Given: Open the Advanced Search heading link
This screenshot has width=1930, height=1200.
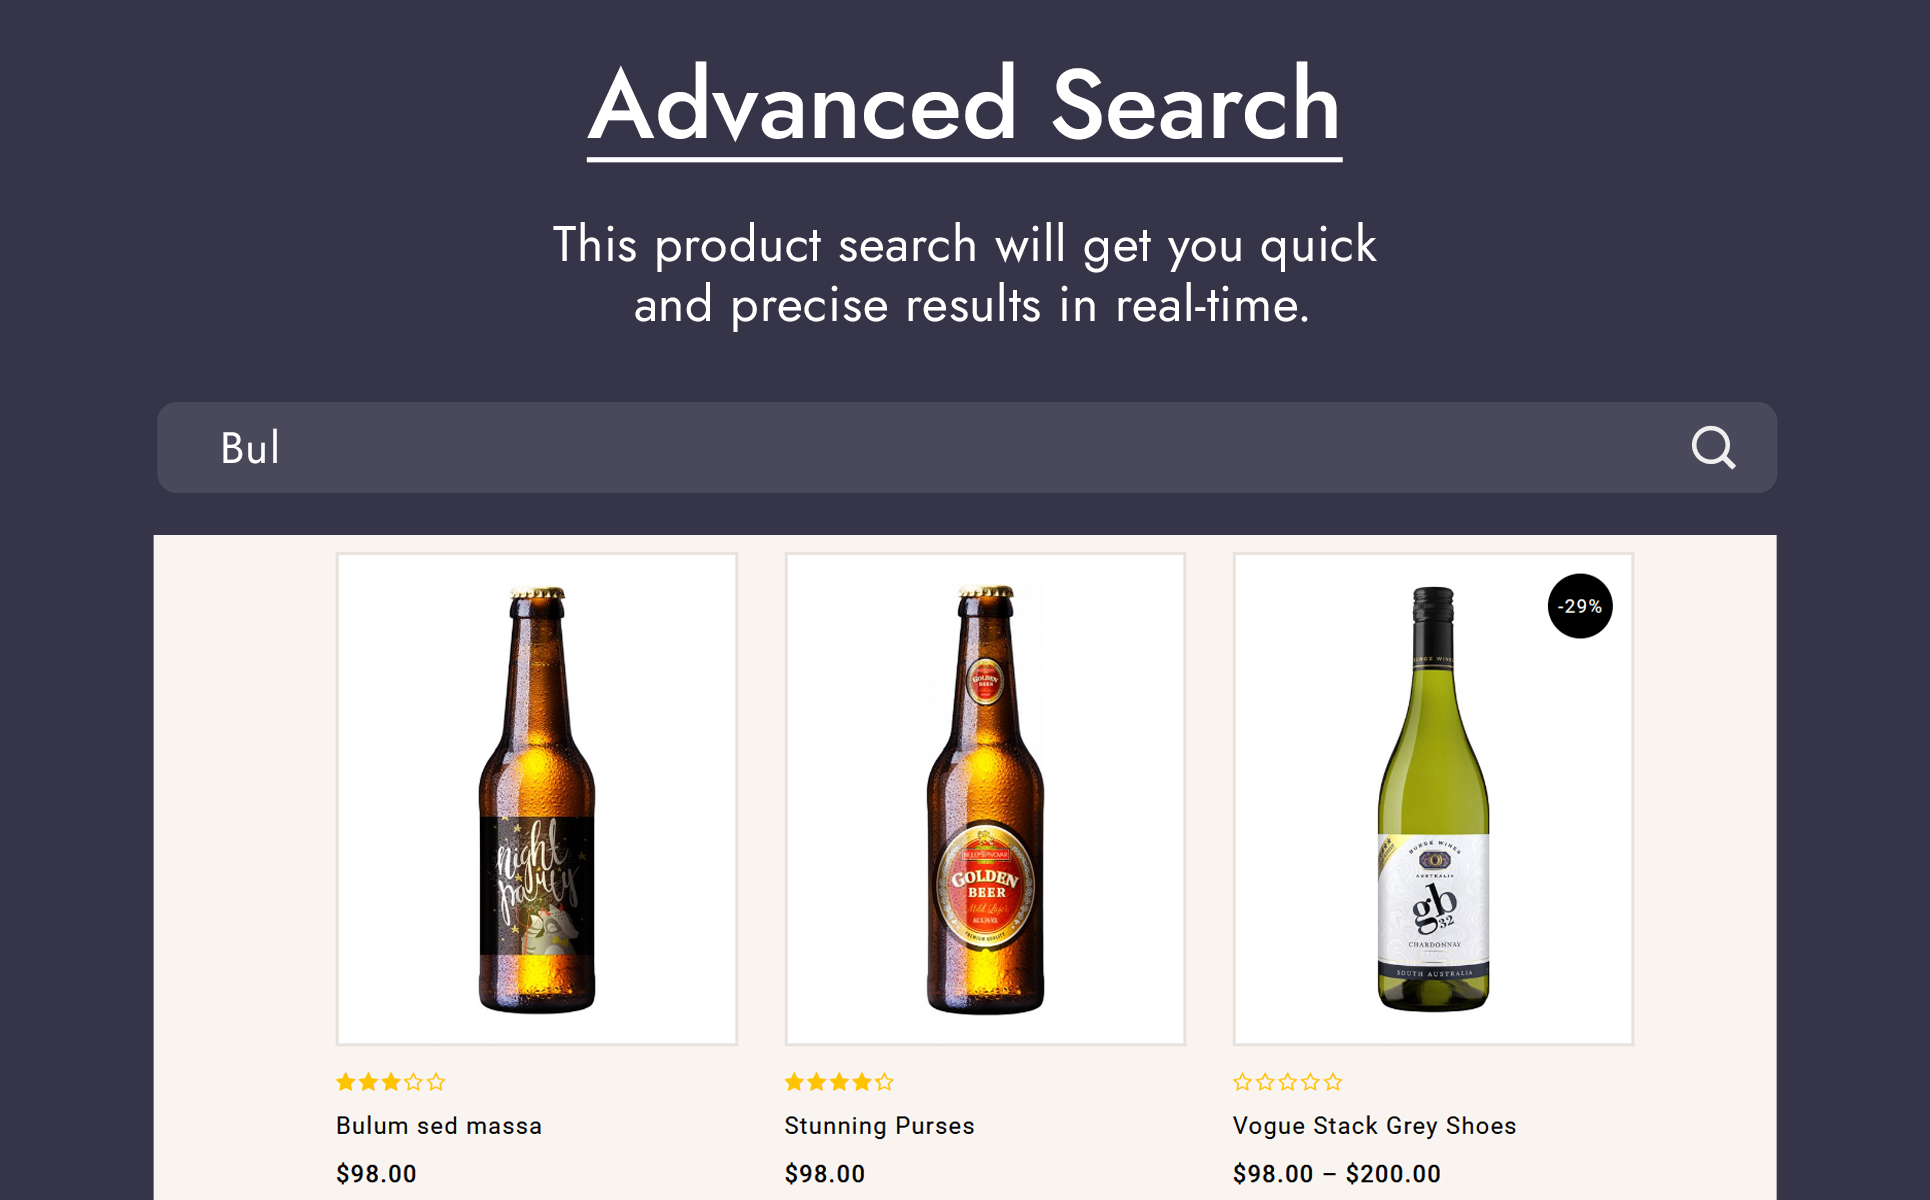Looking at the screenshot, I should pos(964,105).
